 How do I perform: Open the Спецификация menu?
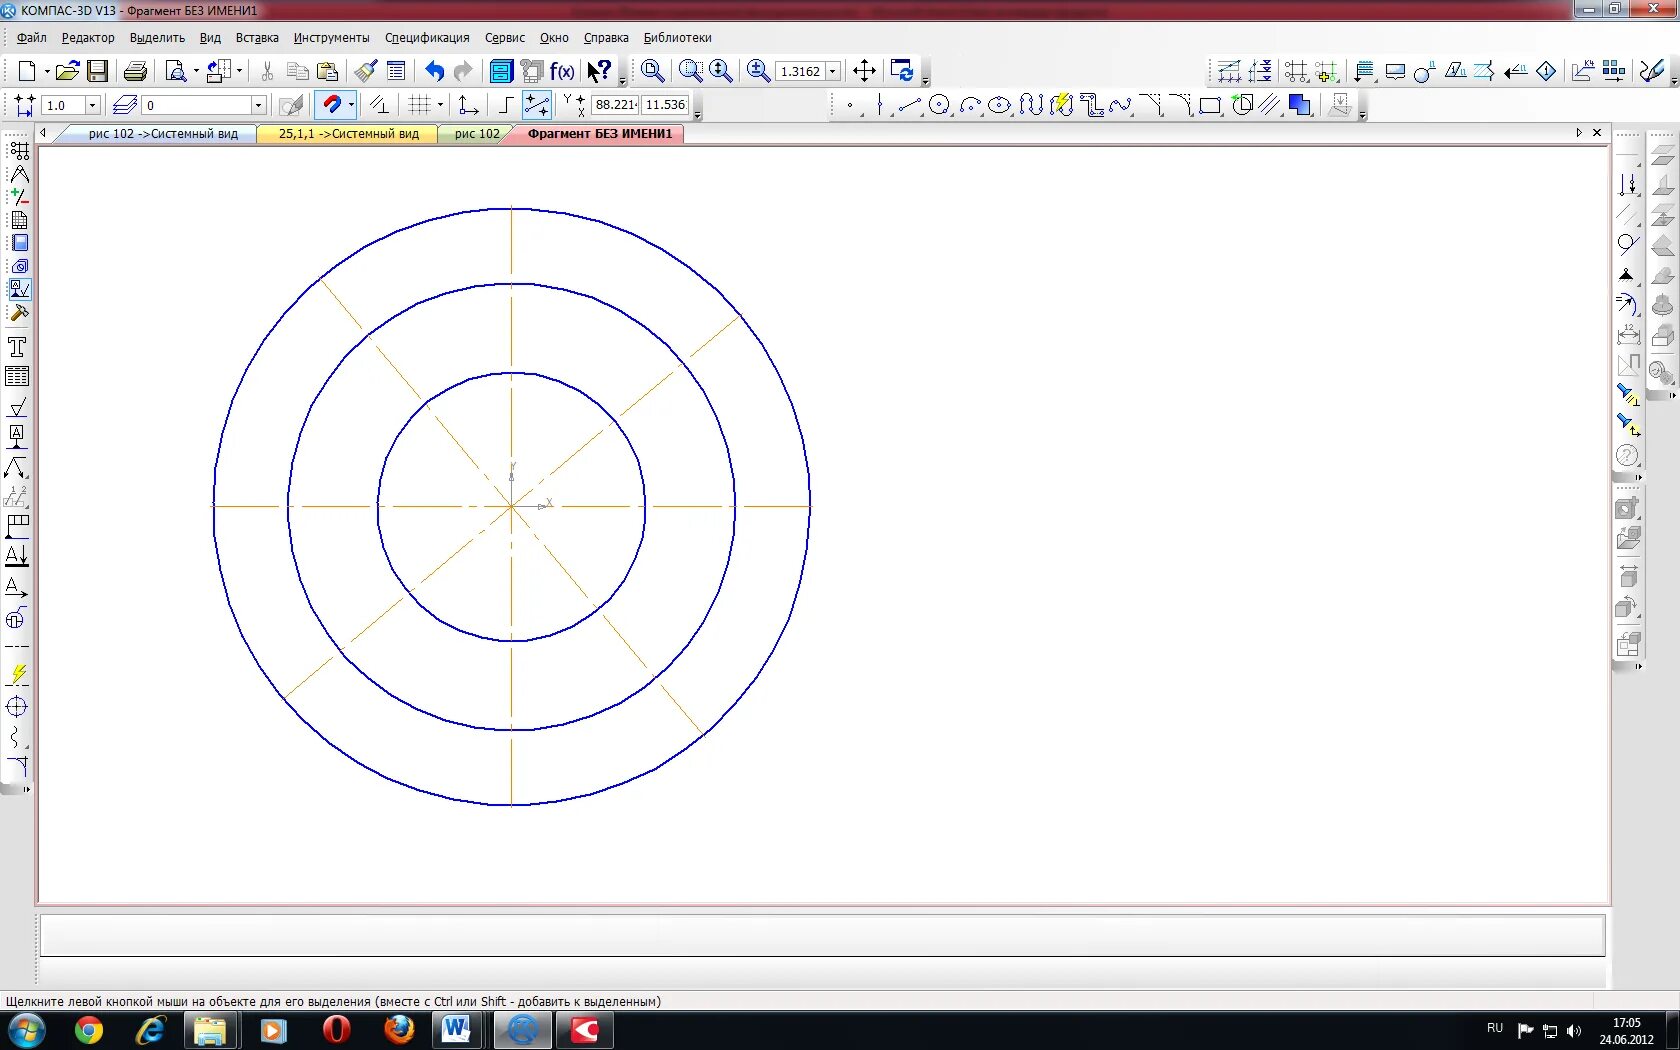click(427, 38)
